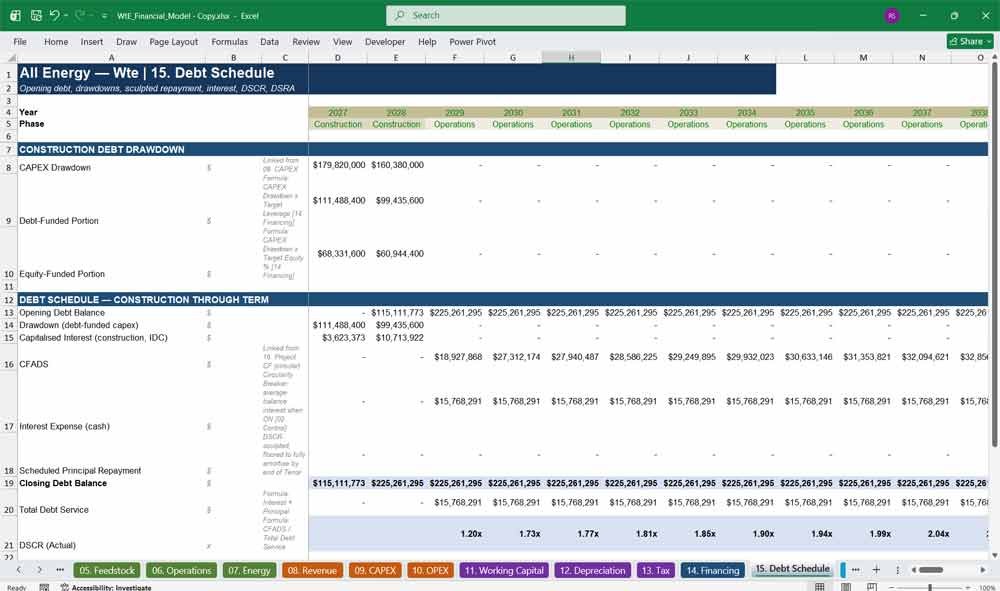This screenshot has width=1000, height=591.
Task: Open the Review ribbon tab
Action: tap(305, 41)
